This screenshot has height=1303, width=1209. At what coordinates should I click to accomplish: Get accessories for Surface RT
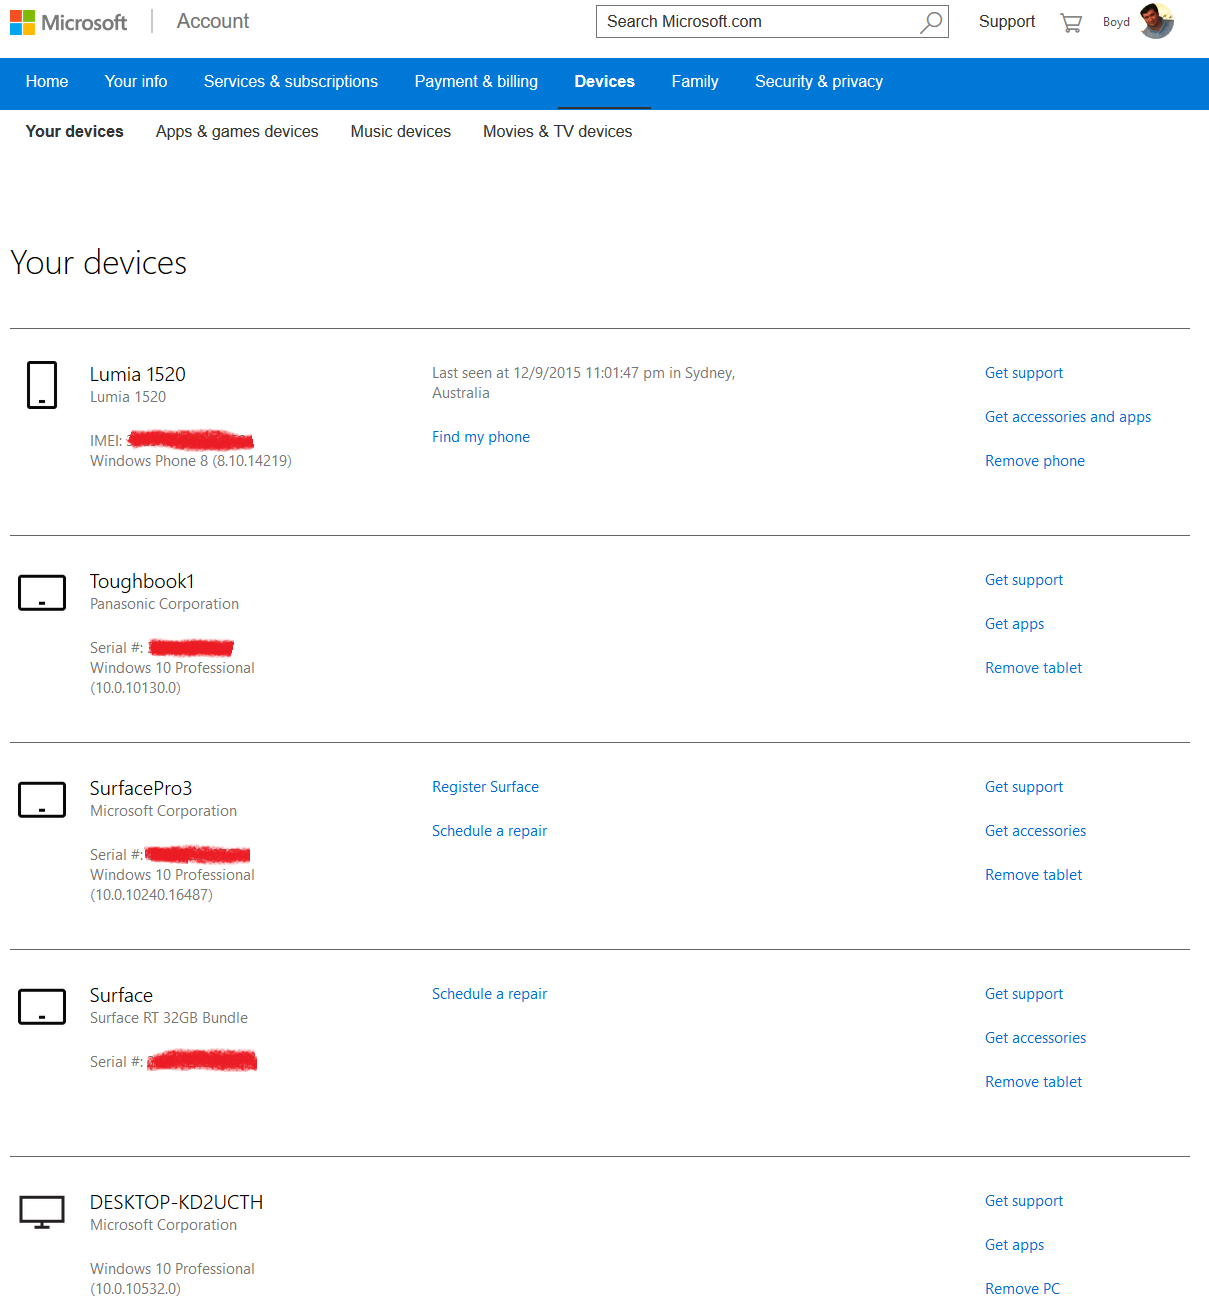(x=1035, y=1038)
